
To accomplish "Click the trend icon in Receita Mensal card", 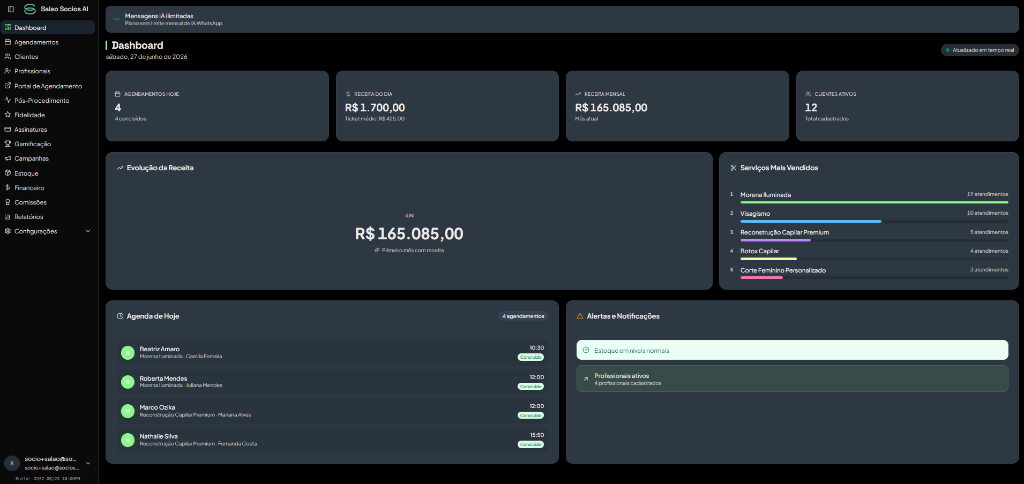I will 578,94.
